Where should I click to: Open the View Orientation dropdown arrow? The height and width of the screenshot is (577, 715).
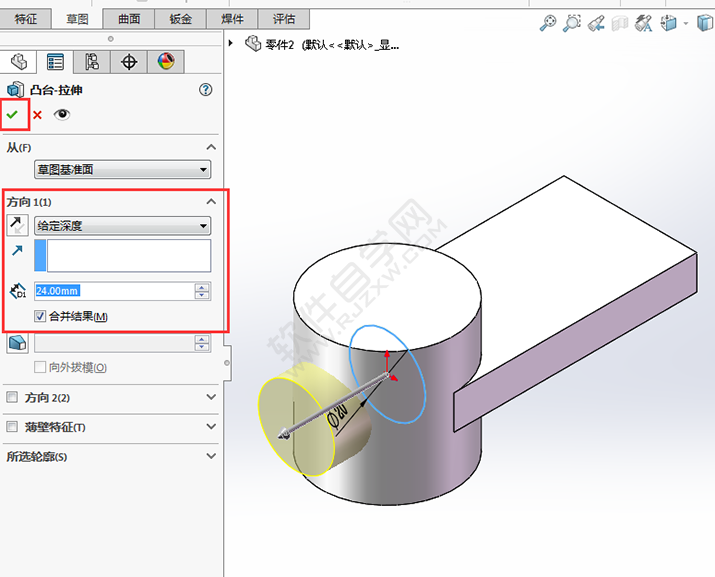coord(685,23)
